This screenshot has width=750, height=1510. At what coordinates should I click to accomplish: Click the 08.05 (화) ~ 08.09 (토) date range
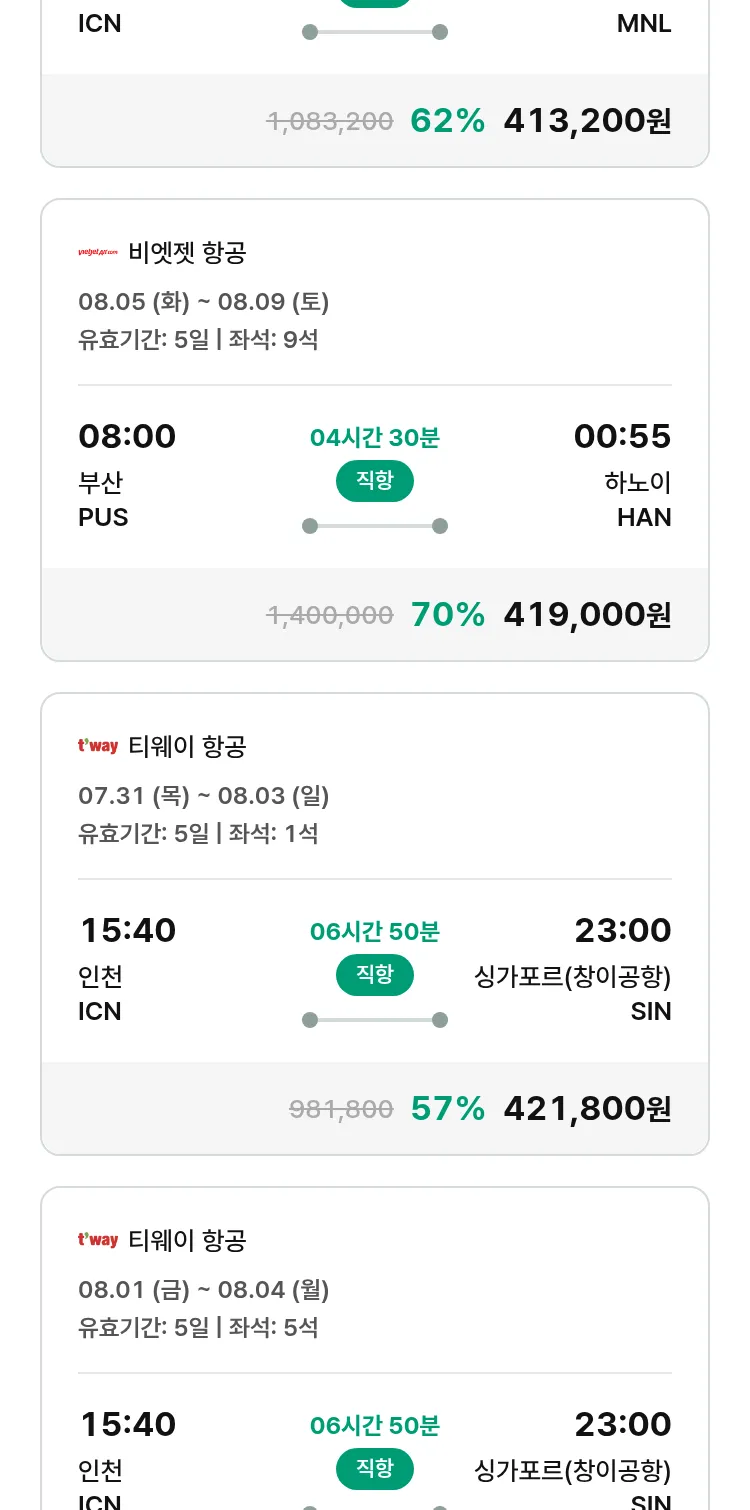[203, 302]
